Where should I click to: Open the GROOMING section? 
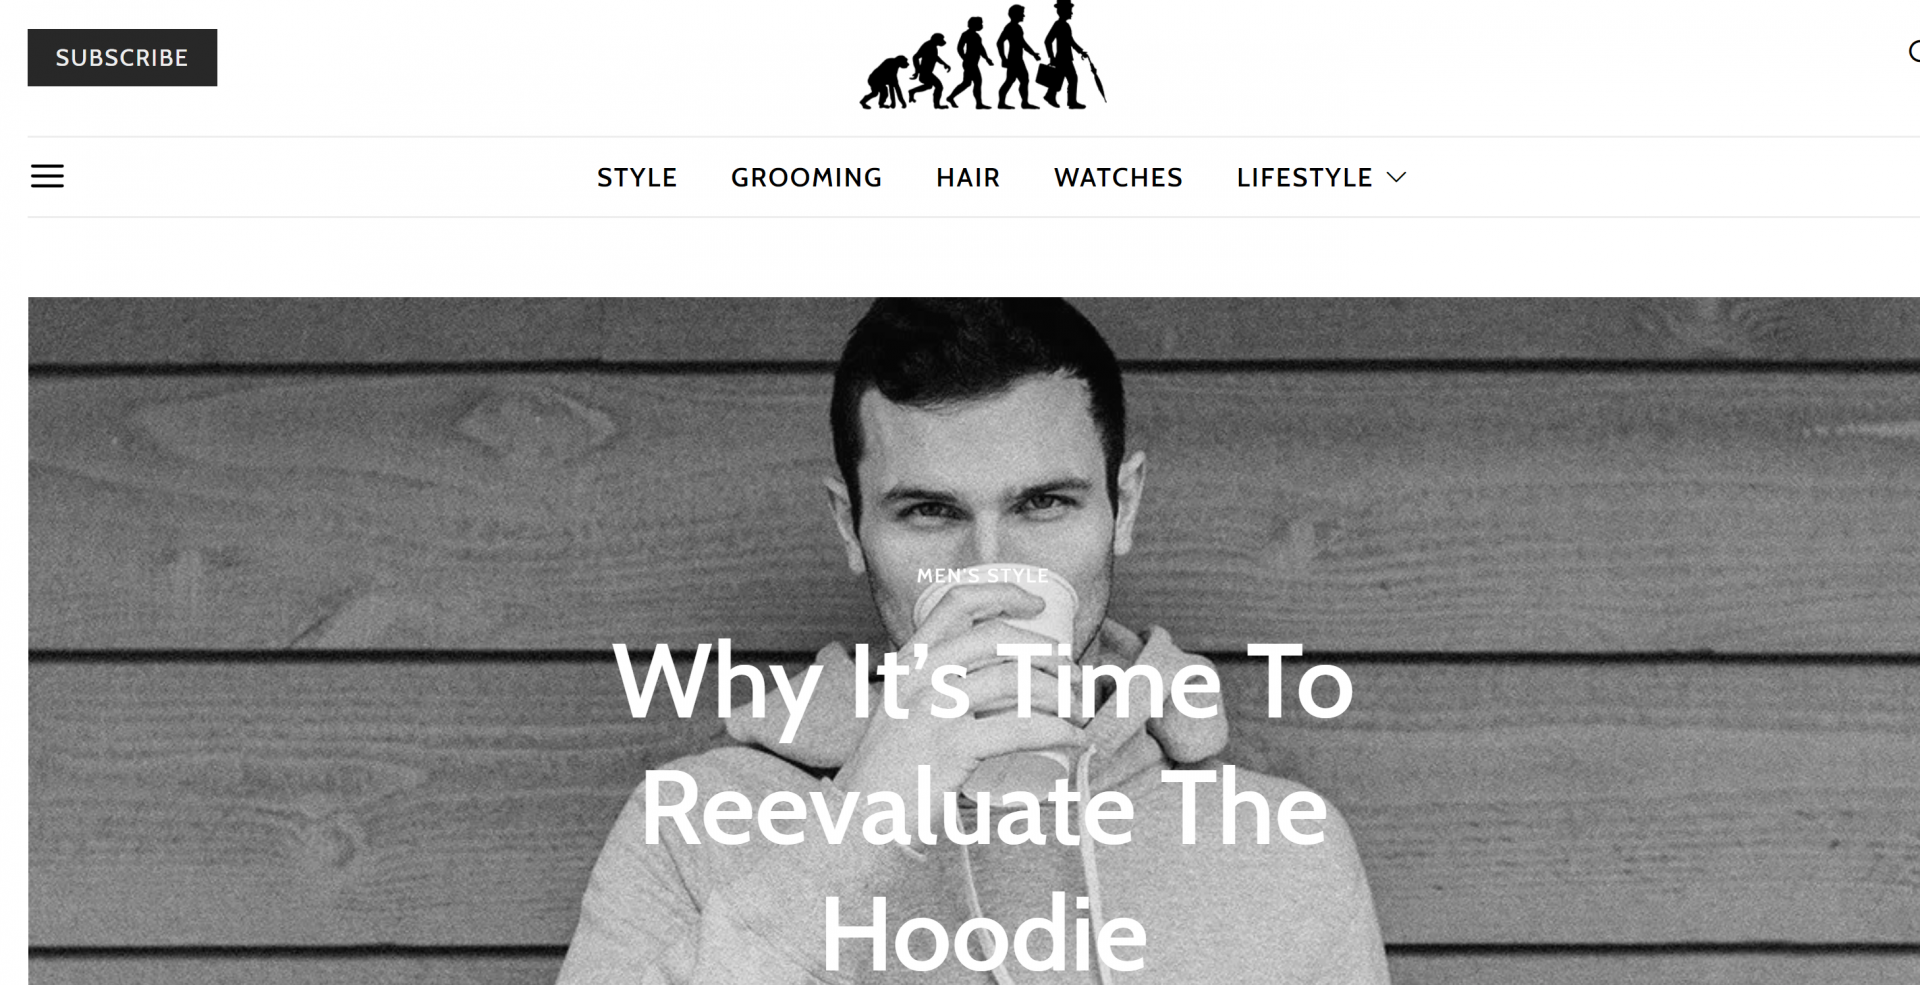[x=806, y=177]
